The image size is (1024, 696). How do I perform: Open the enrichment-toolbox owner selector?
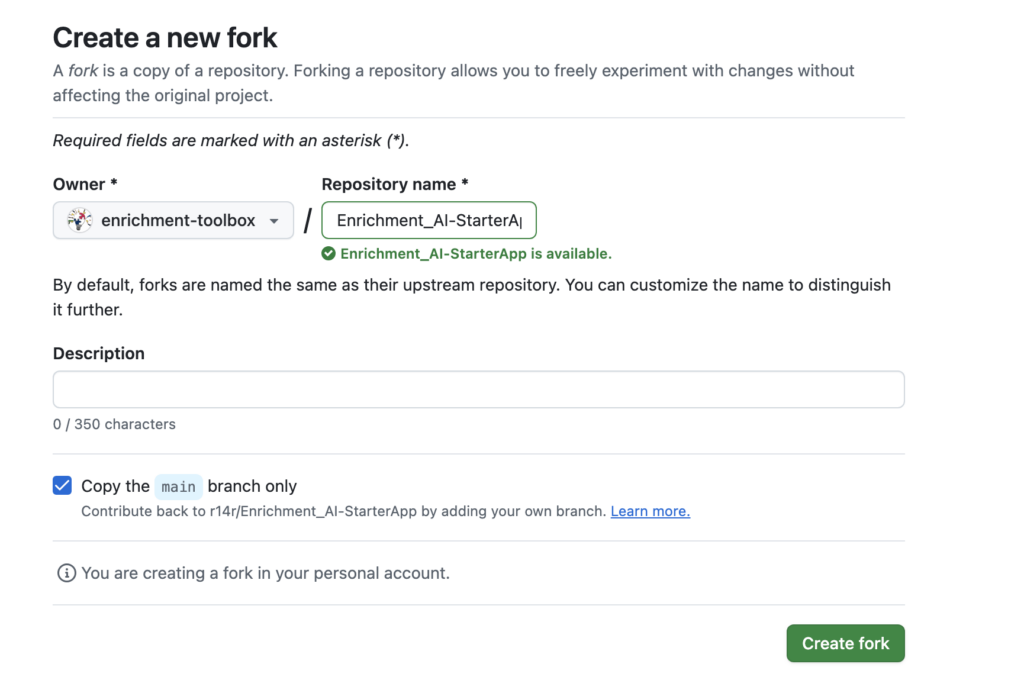(173, 220)
